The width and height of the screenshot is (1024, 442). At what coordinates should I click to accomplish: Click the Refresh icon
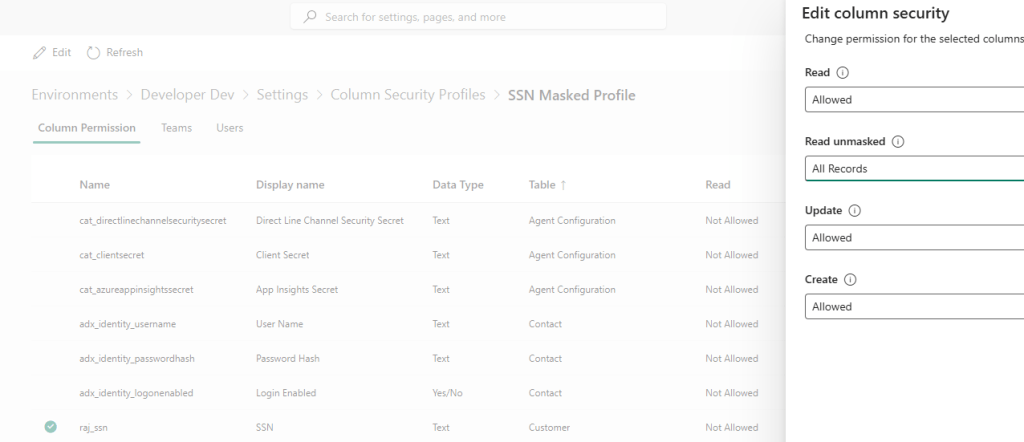coord(94,52)
